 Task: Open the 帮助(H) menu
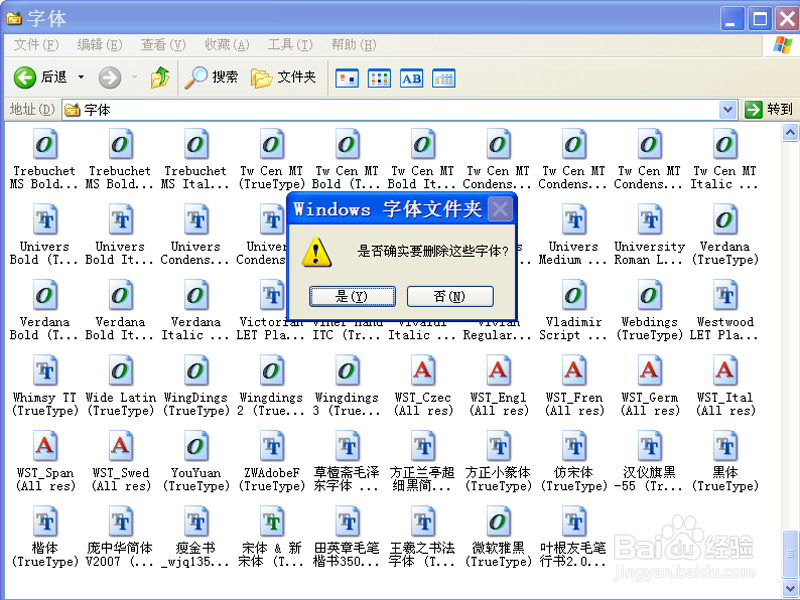point(354,45)
